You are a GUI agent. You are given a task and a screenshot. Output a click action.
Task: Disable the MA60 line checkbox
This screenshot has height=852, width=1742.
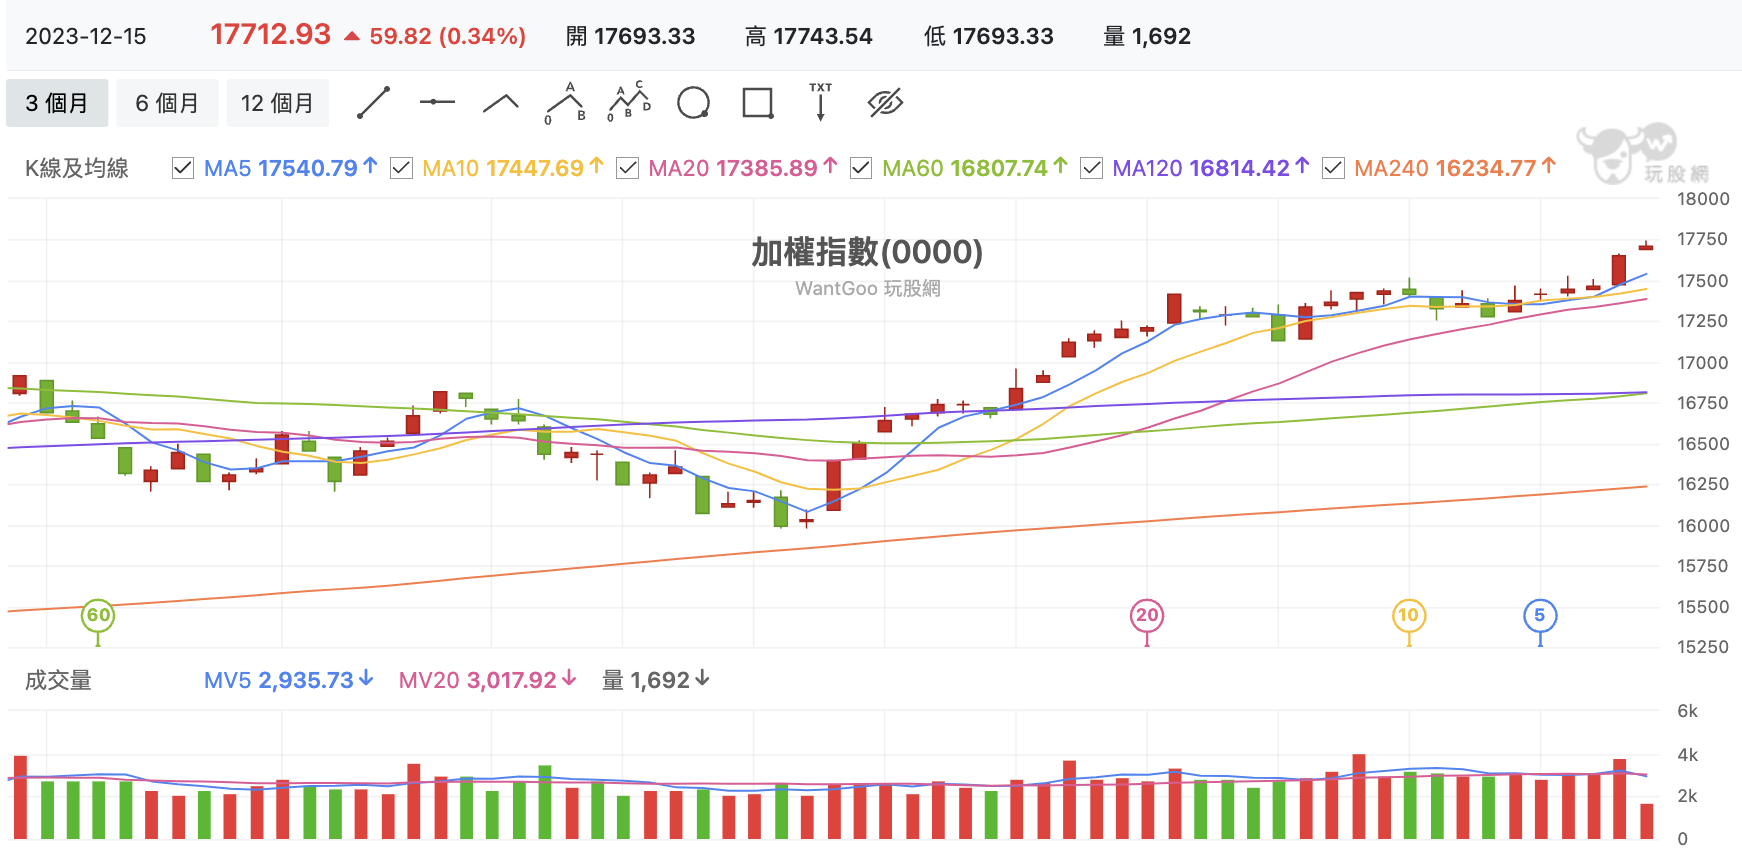(860, 168)
